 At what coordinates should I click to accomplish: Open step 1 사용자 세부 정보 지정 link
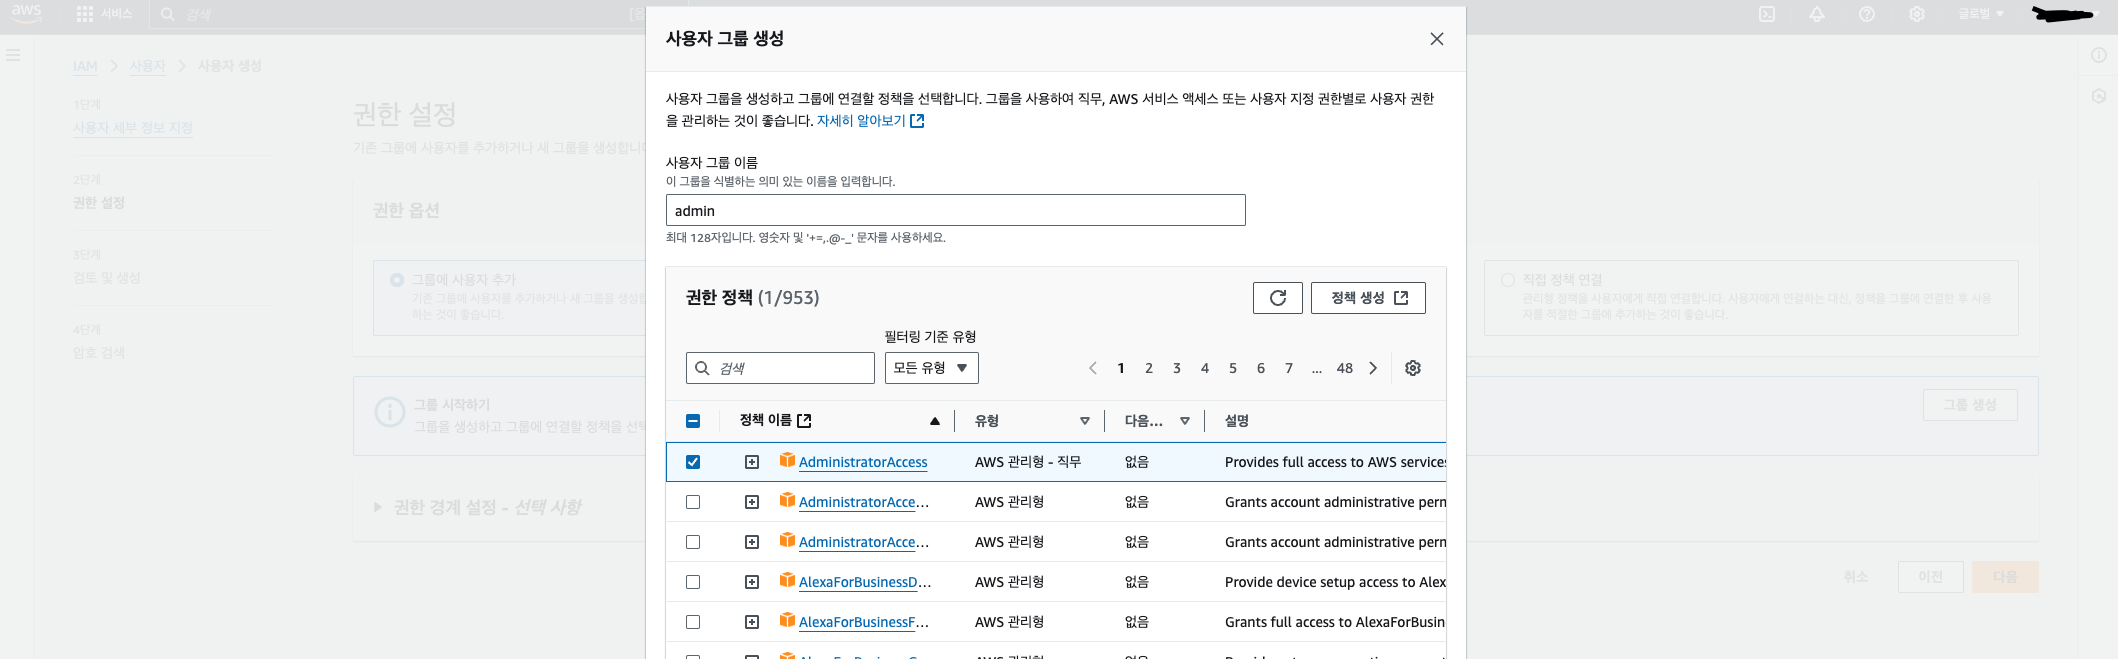click(x=133, y=128)
